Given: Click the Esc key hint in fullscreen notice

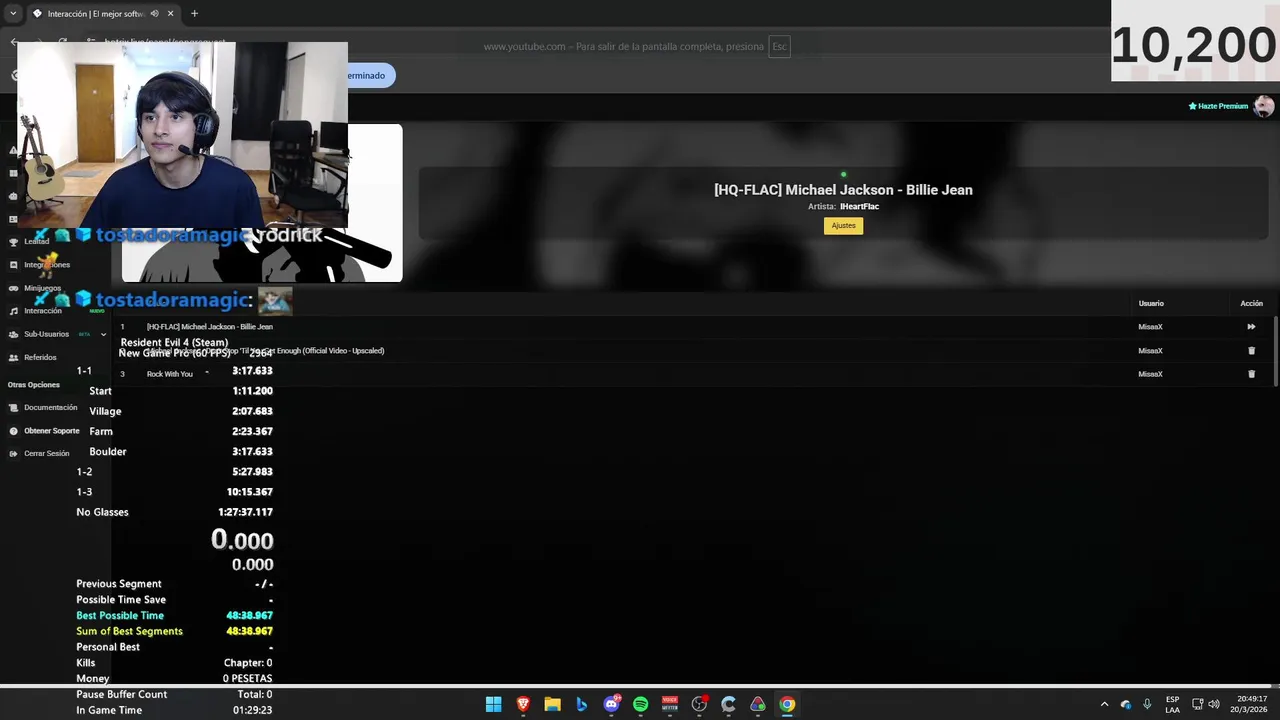Looking at the screenshot, I should (779, 47).
